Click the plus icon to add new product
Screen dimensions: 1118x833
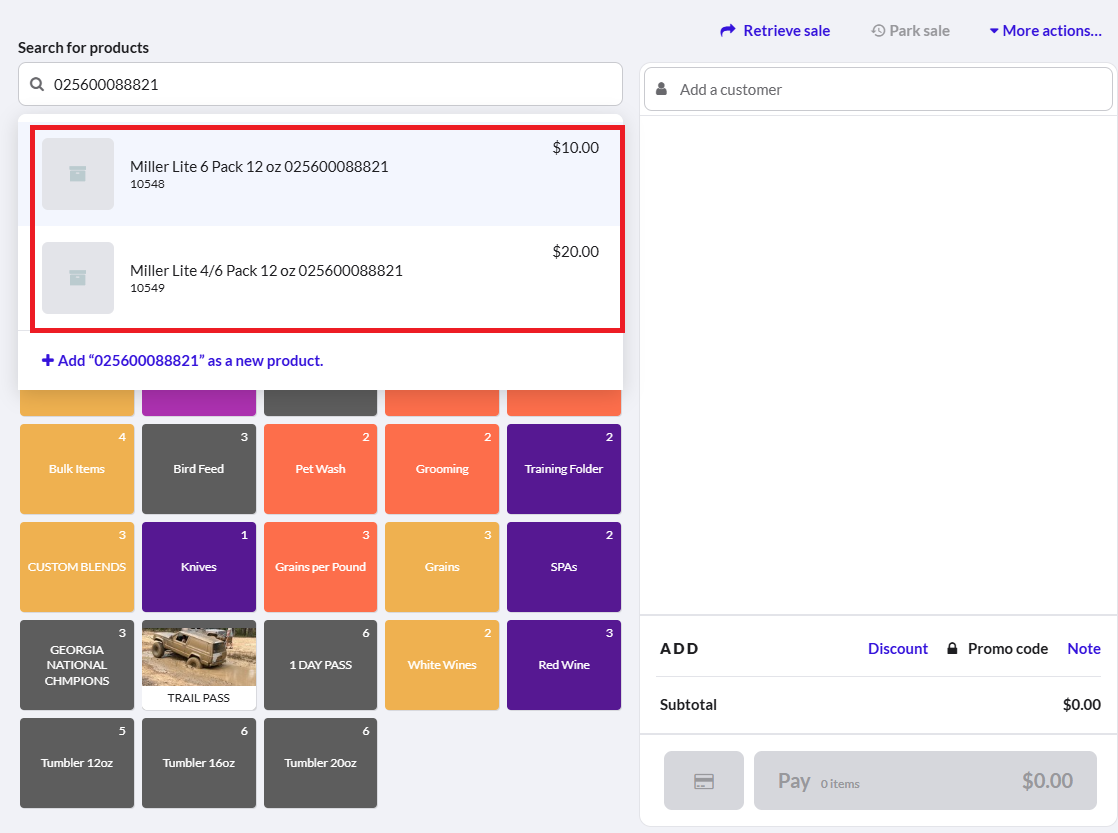[x=48, y=360]
